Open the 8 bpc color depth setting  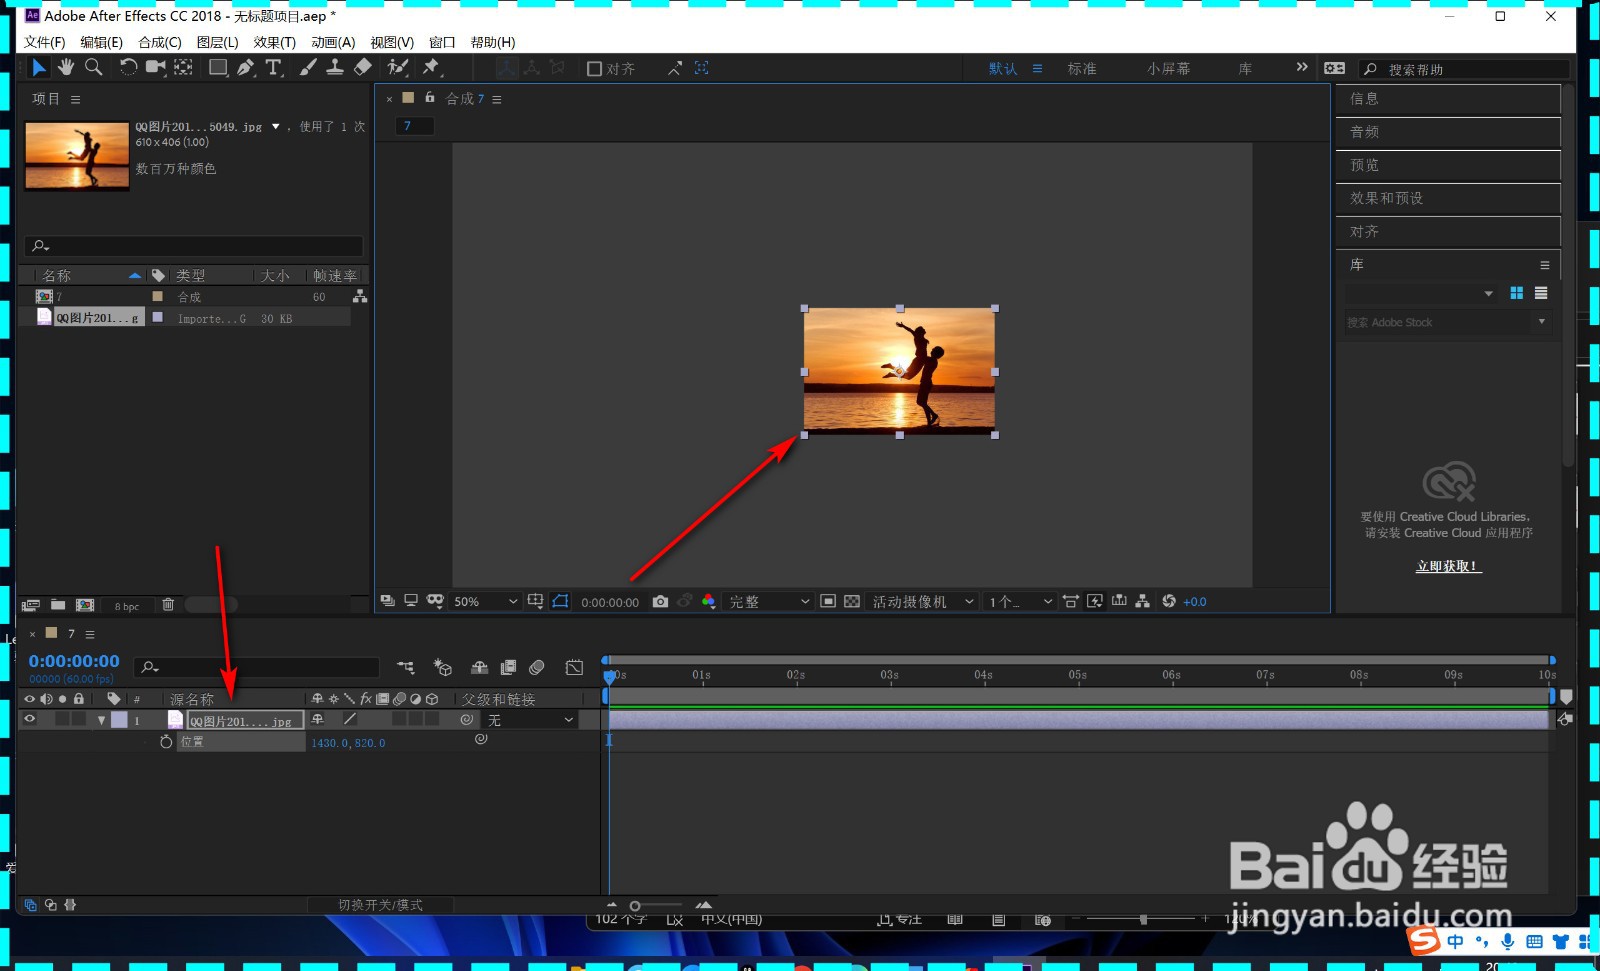[127, 606]
